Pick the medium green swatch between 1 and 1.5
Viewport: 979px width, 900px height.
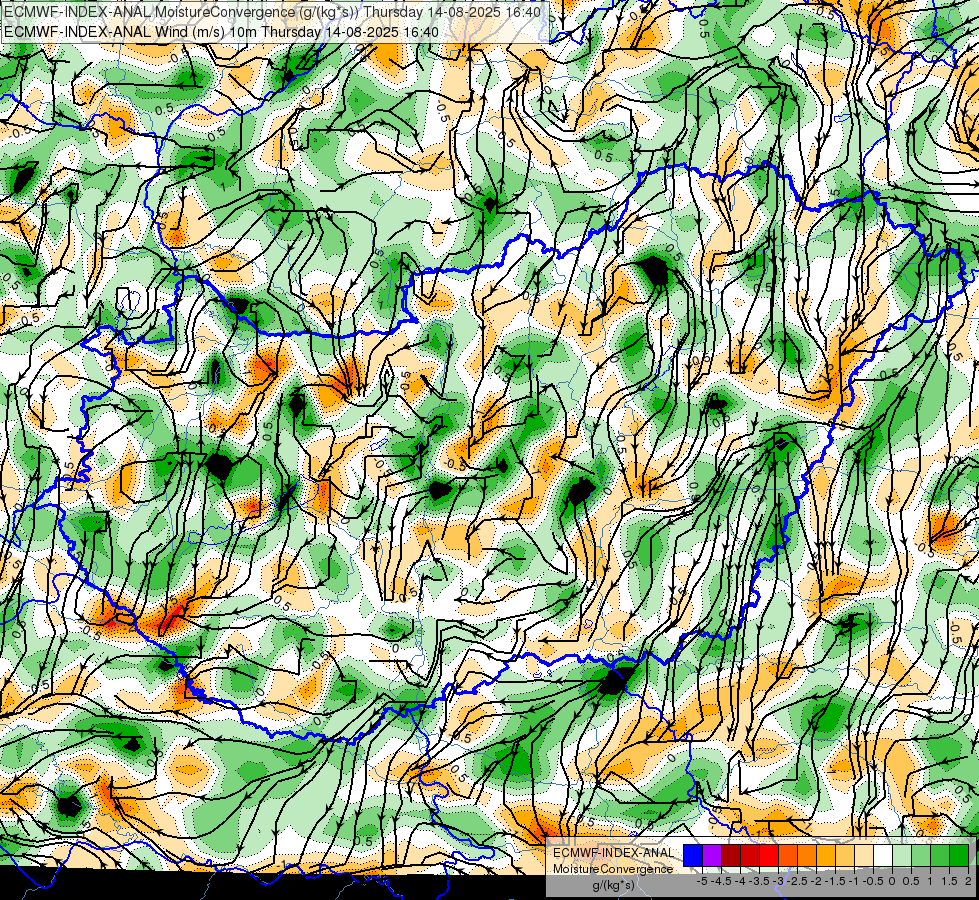940,856
